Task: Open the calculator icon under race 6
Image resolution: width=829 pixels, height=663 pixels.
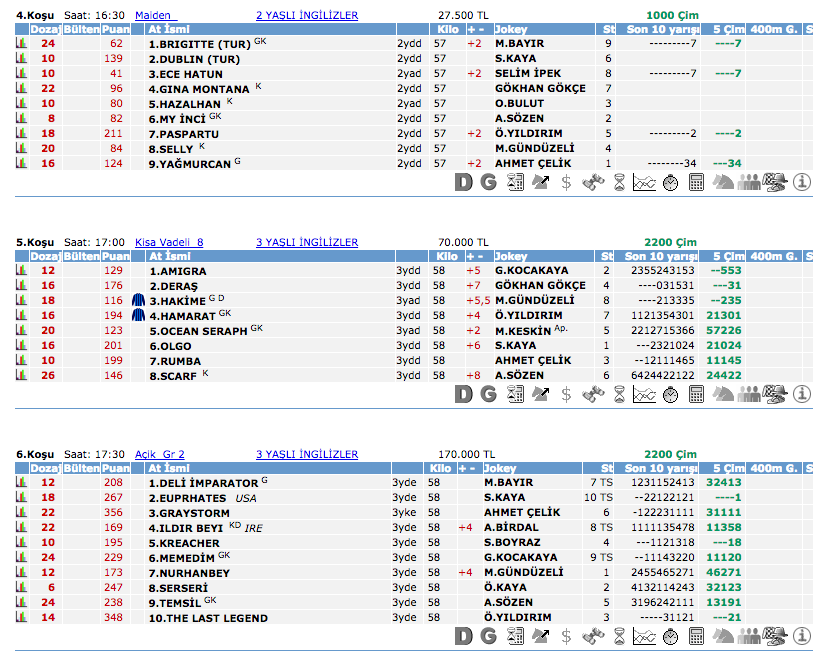Action: click(697, 637)
